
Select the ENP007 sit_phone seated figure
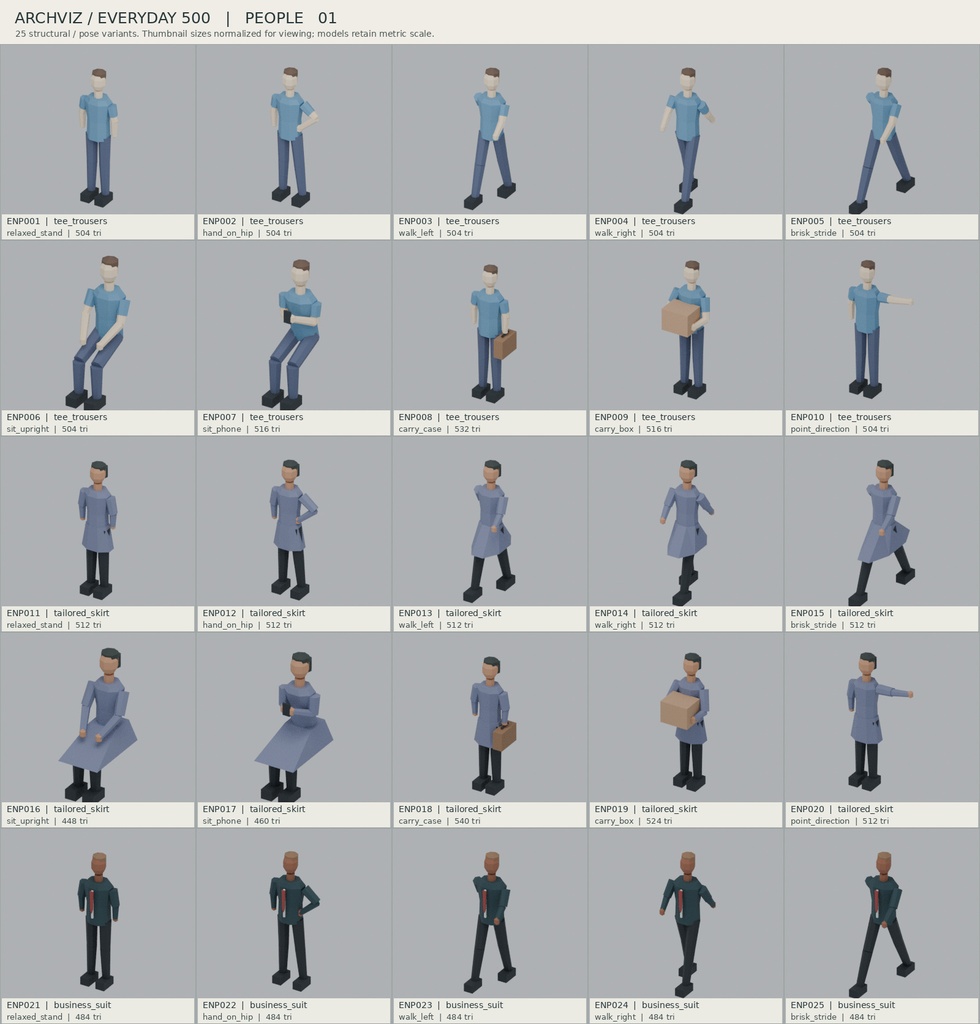pyautogui.click(x=291, y=334)
